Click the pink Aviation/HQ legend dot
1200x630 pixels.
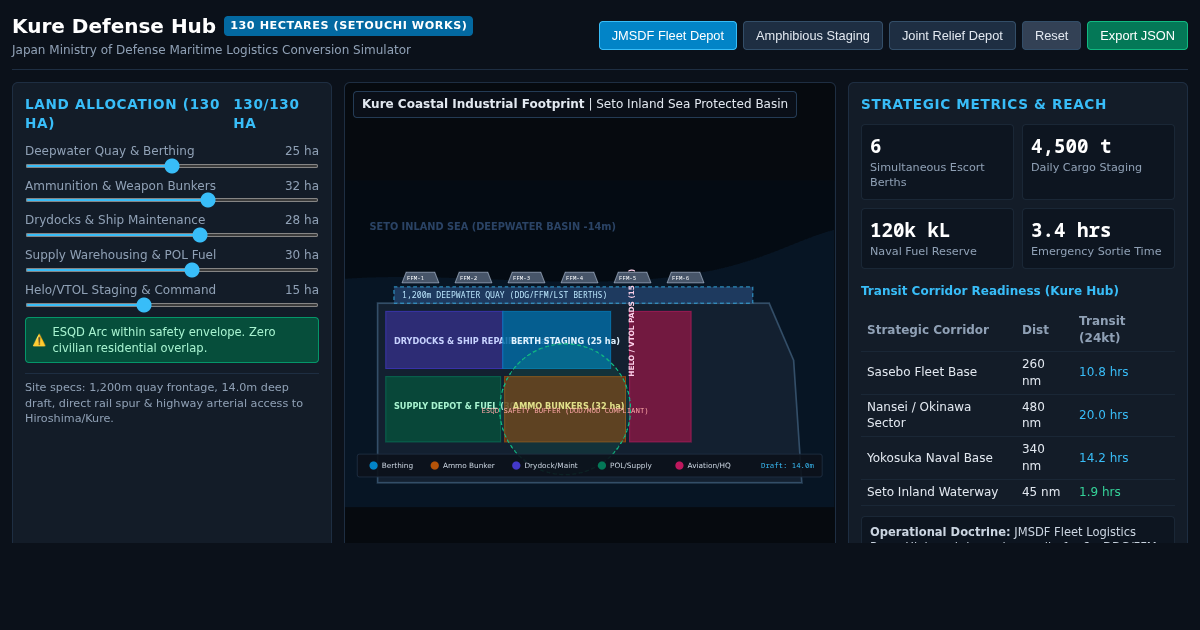(x=679, y=465)
